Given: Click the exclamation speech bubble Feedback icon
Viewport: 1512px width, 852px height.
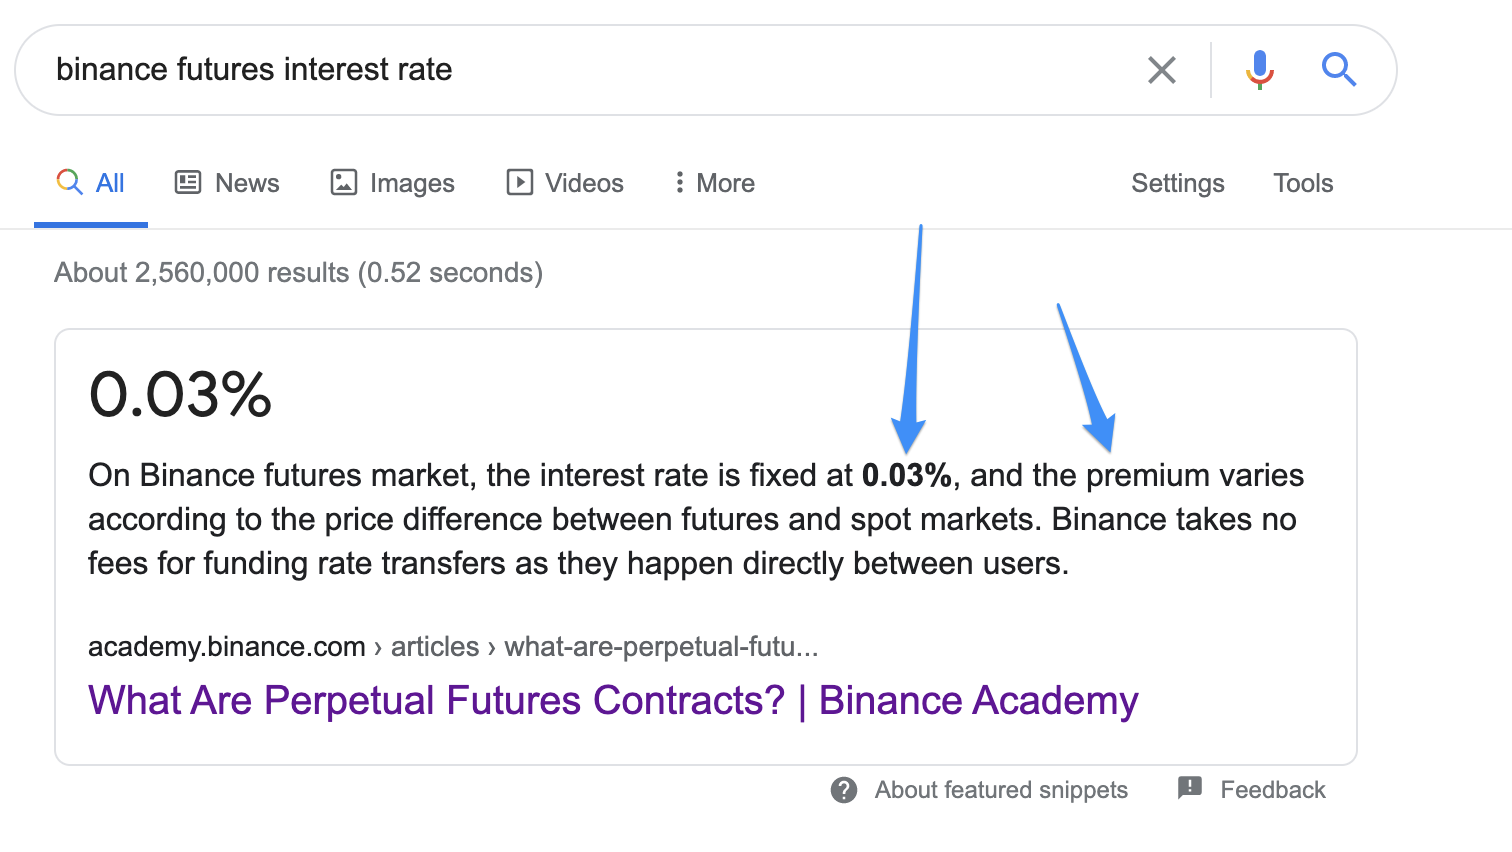Looking at the screenshot, I should [1190, 788].
